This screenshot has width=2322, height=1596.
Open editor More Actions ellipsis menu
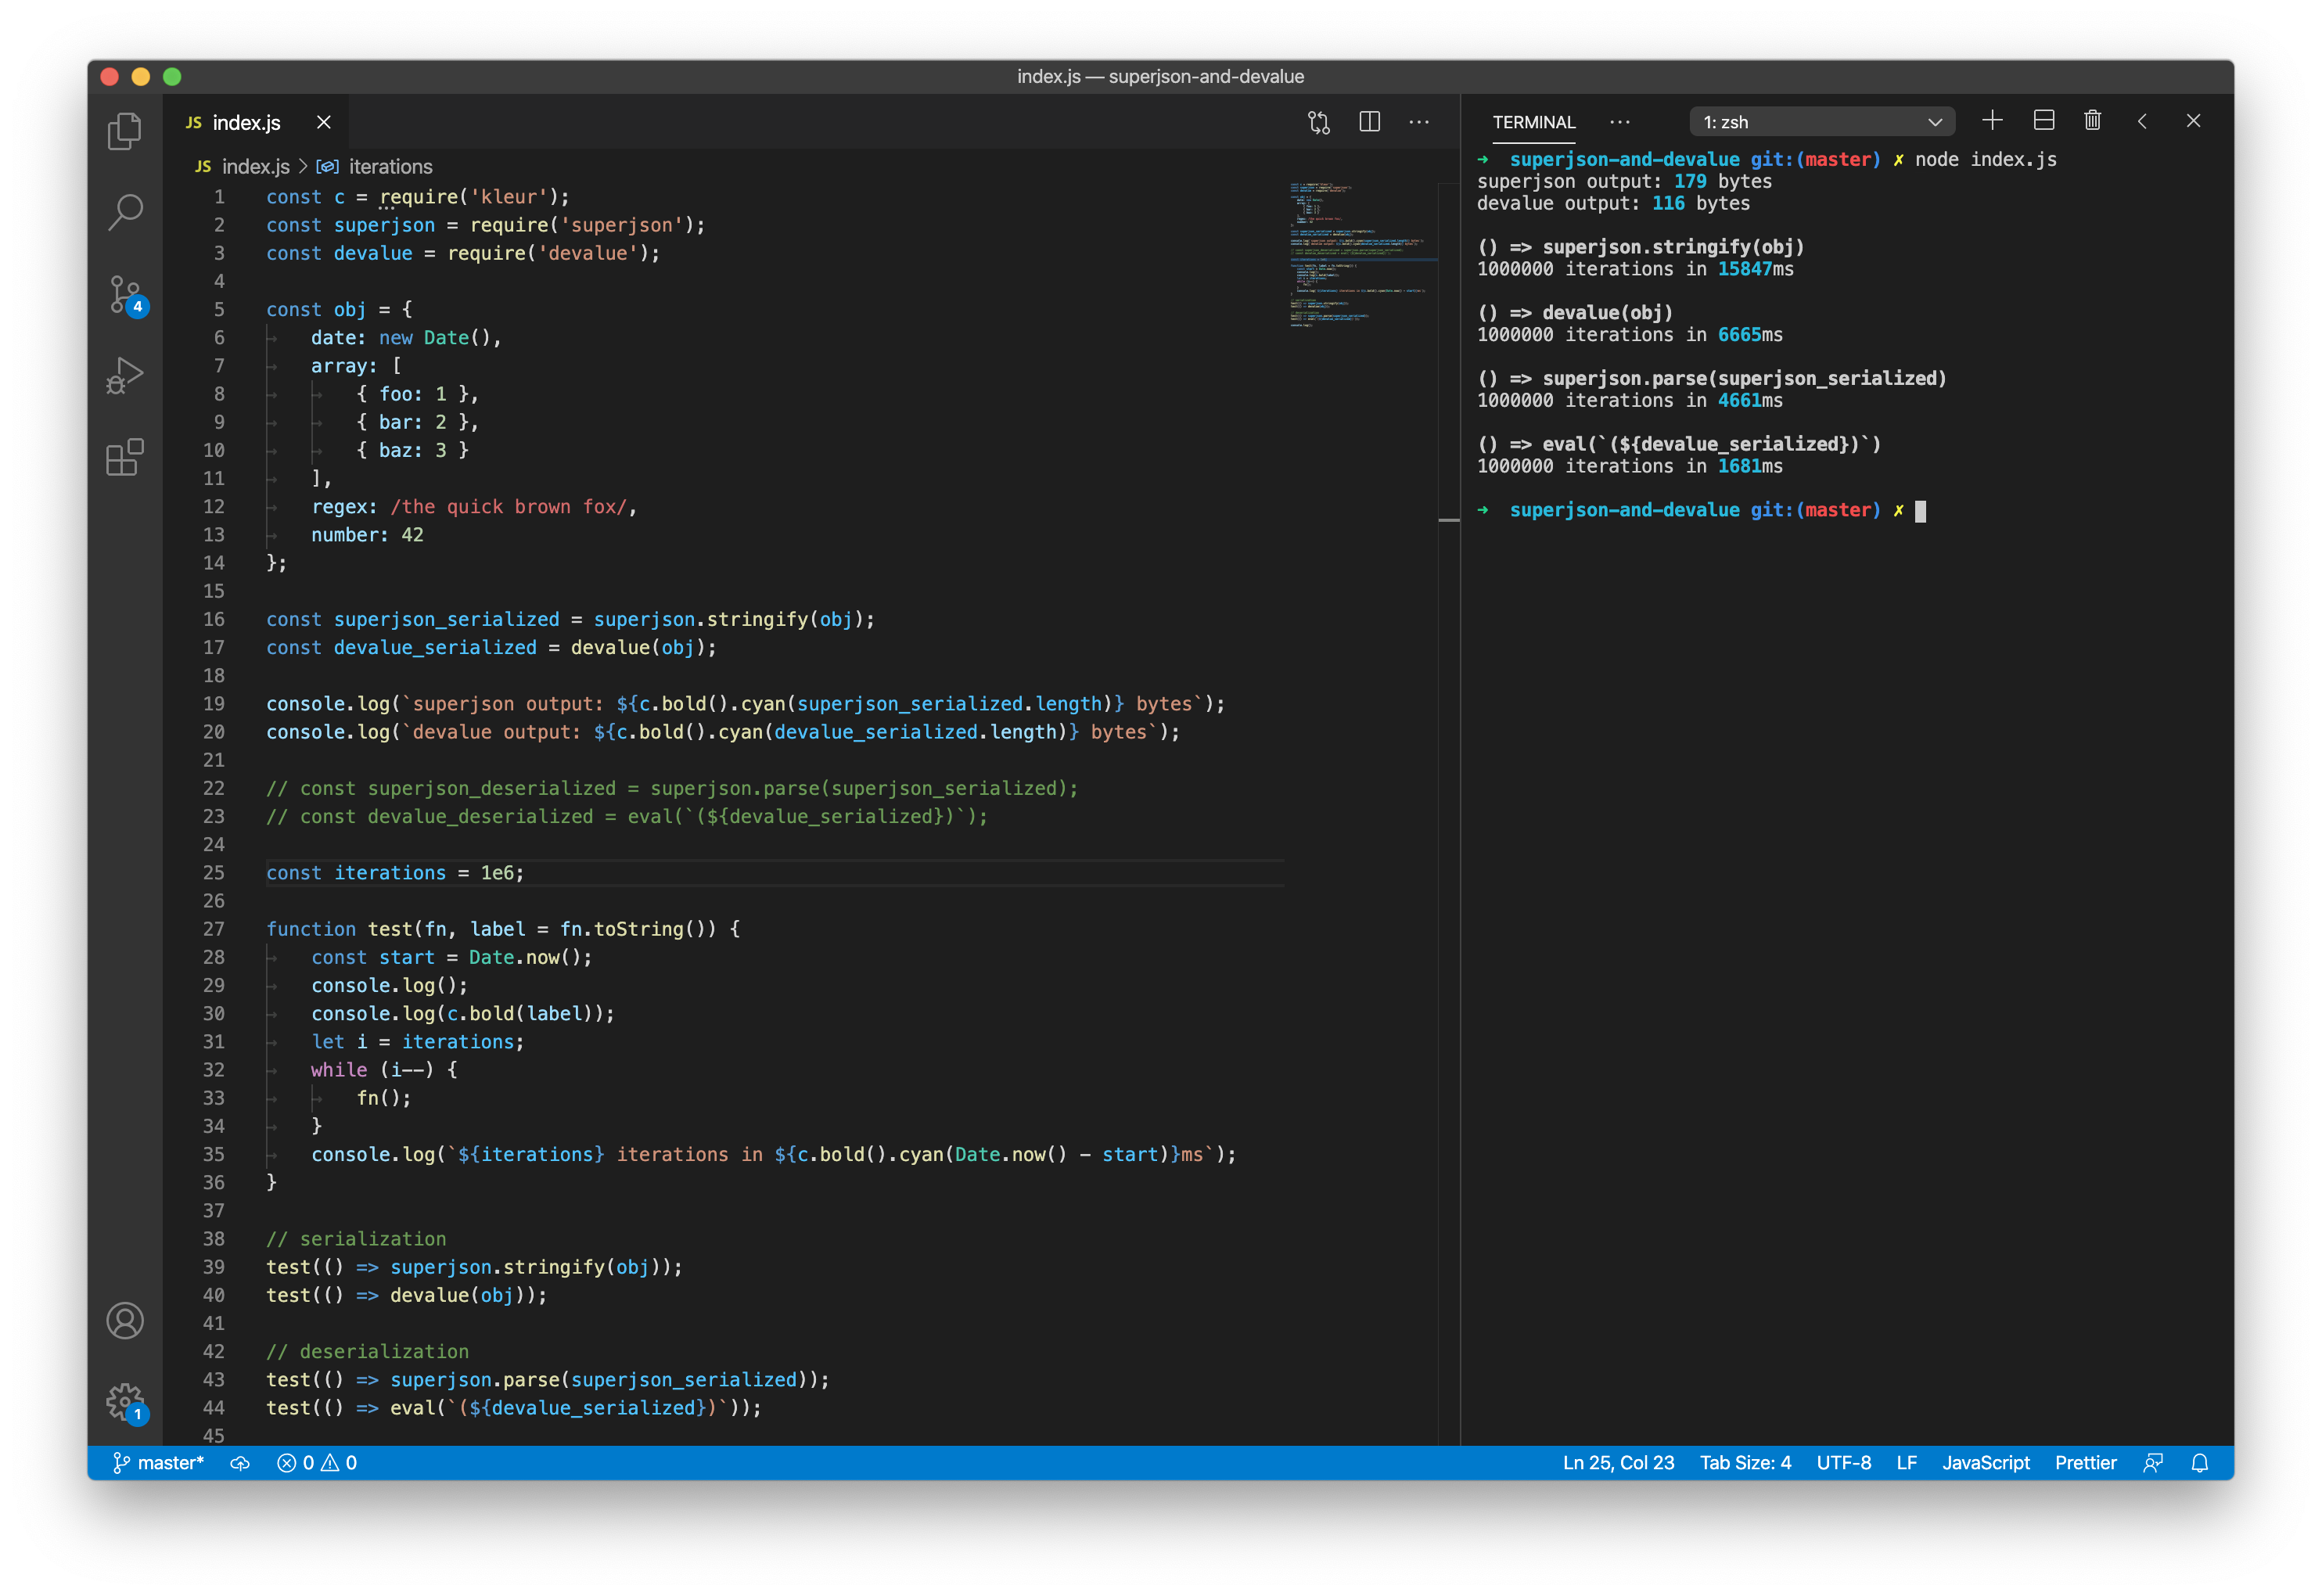click(x=1418, y=122)
